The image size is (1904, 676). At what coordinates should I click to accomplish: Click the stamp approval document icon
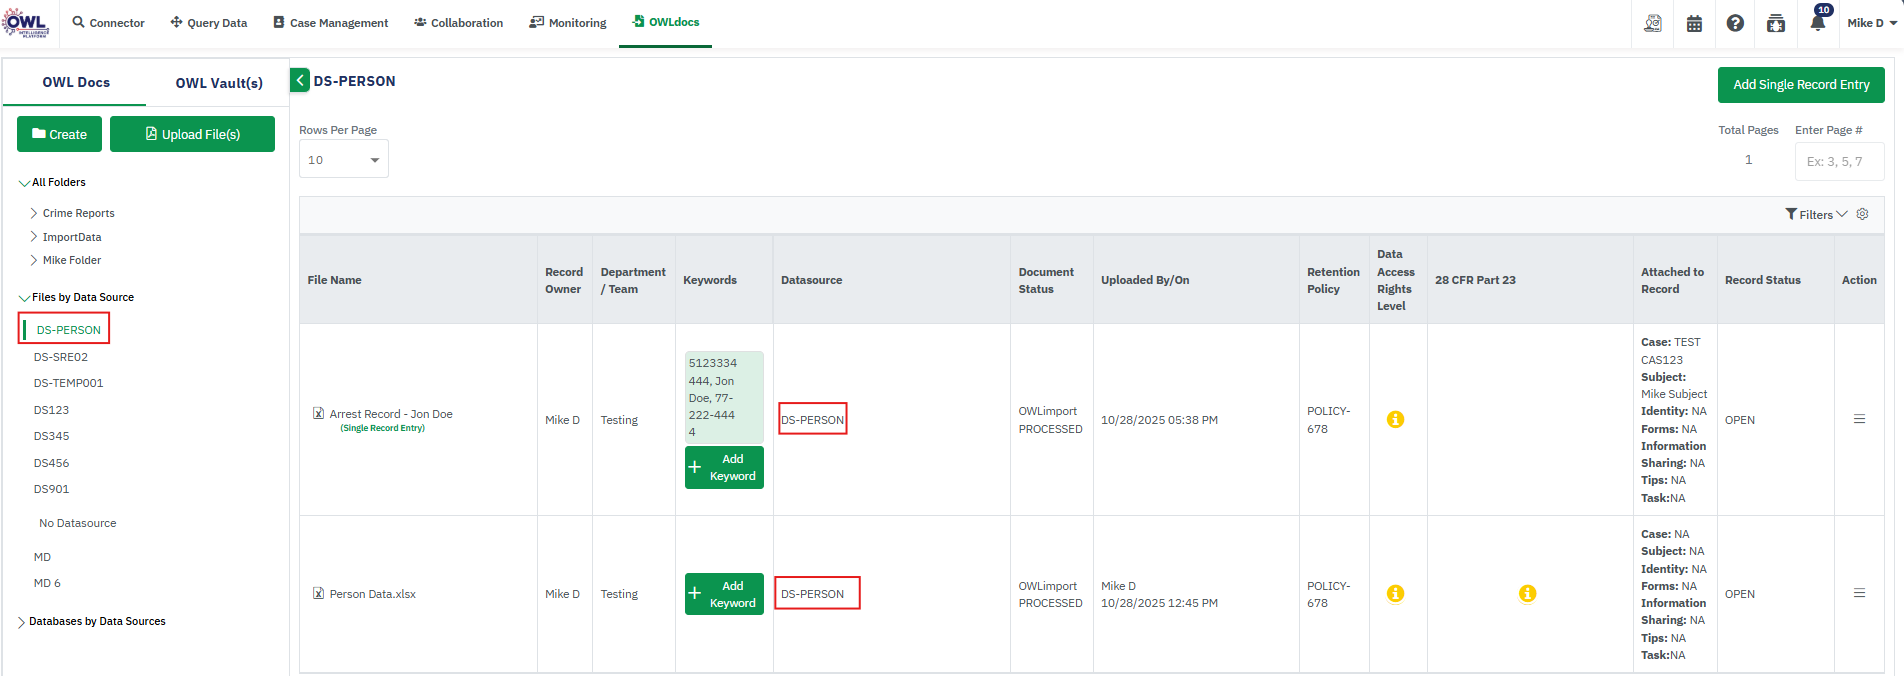[1653, 23]
